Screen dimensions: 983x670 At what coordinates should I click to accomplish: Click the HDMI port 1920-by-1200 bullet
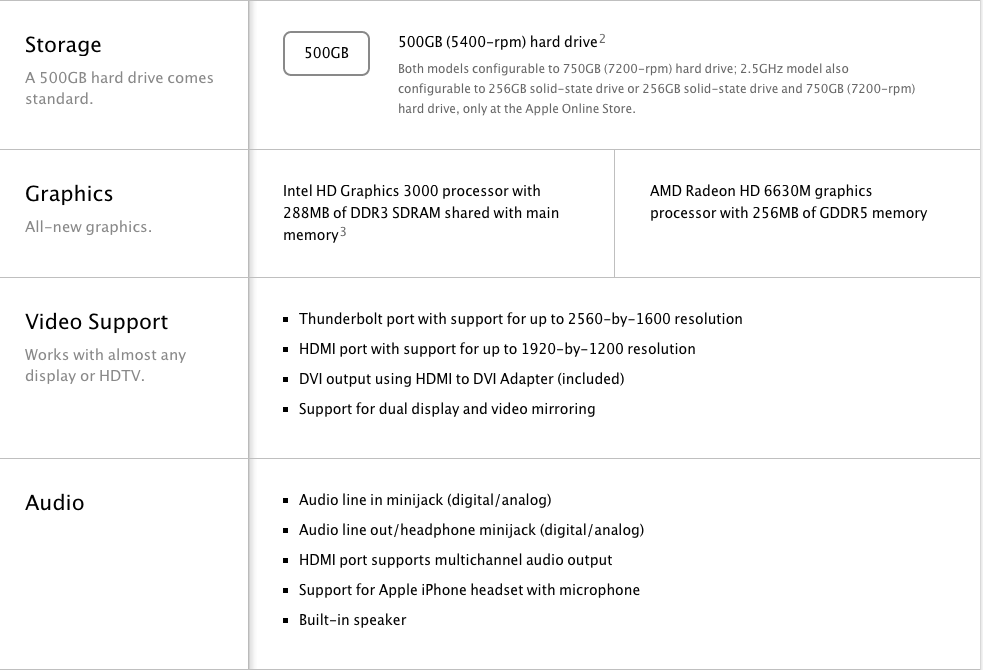click(496, 349)
